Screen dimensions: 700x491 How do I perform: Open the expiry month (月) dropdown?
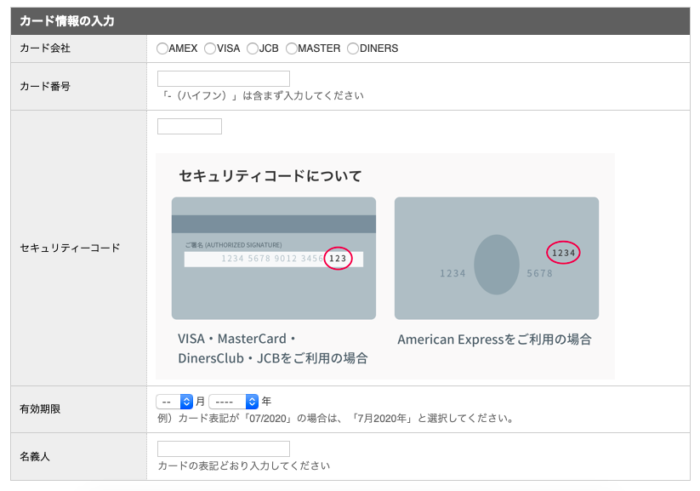pyautogui.click(x=175, y=402)
